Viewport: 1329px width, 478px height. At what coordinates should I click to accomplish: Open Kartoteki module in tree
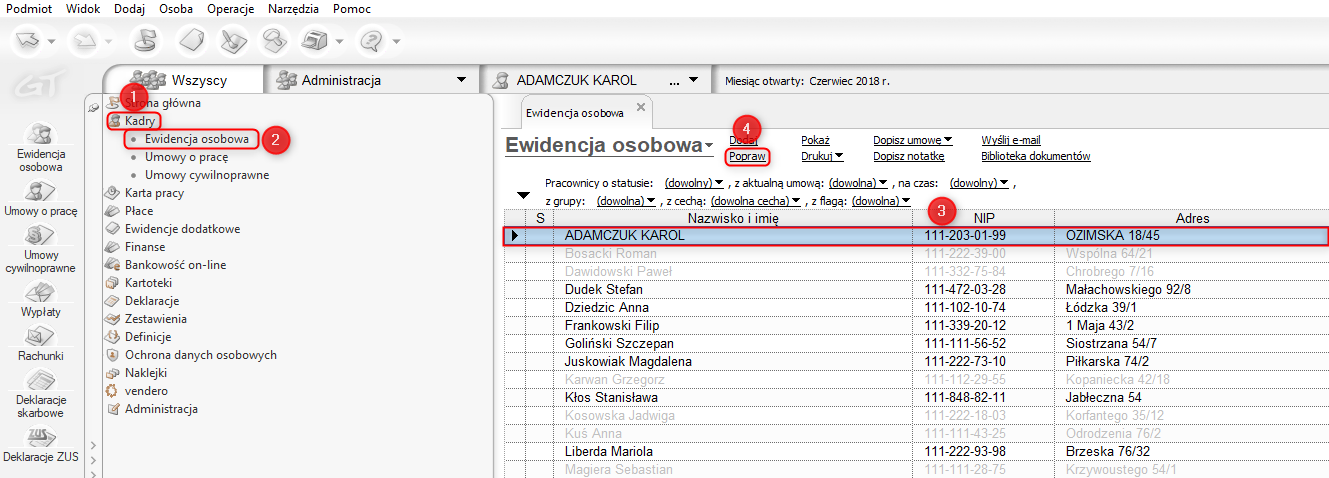click(148, 283)
